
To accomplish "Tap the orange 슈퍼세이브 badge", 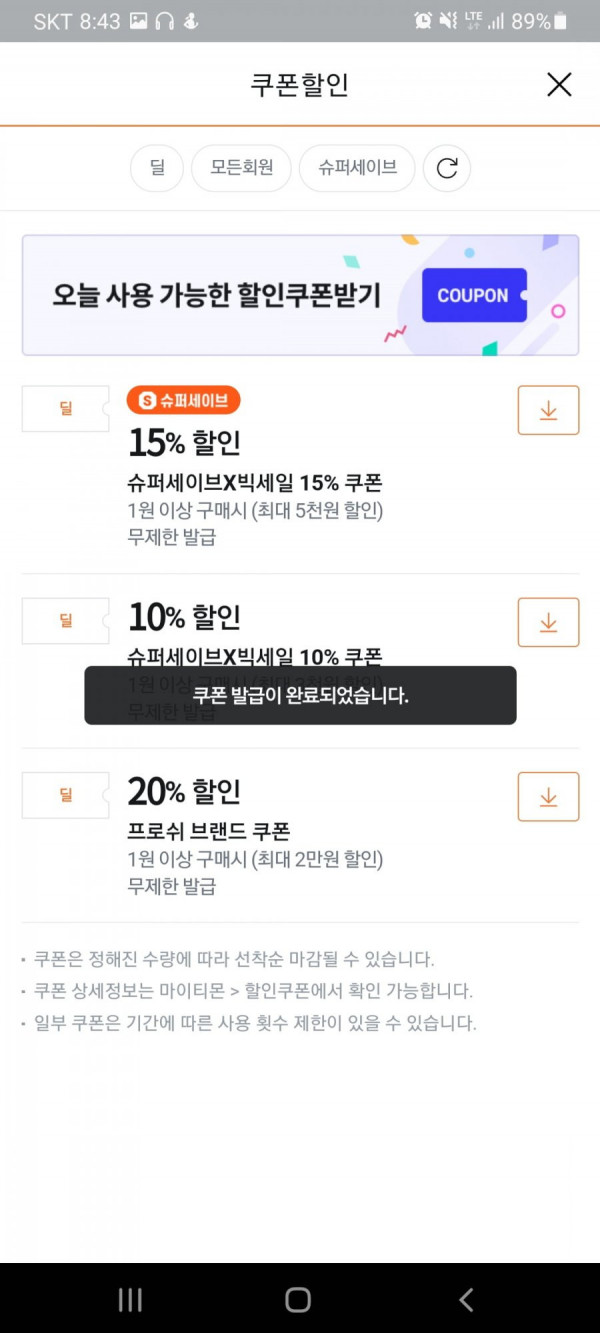I will point(184,401).
